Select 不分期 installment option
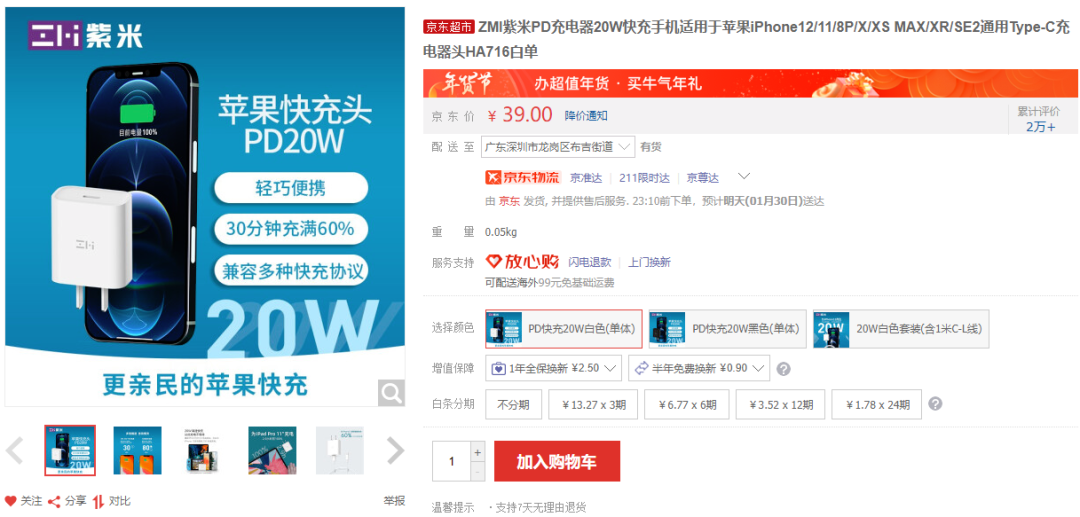The width and height of the screenshot is (1080, 517). pyautogui.click(x=514, y=404)
